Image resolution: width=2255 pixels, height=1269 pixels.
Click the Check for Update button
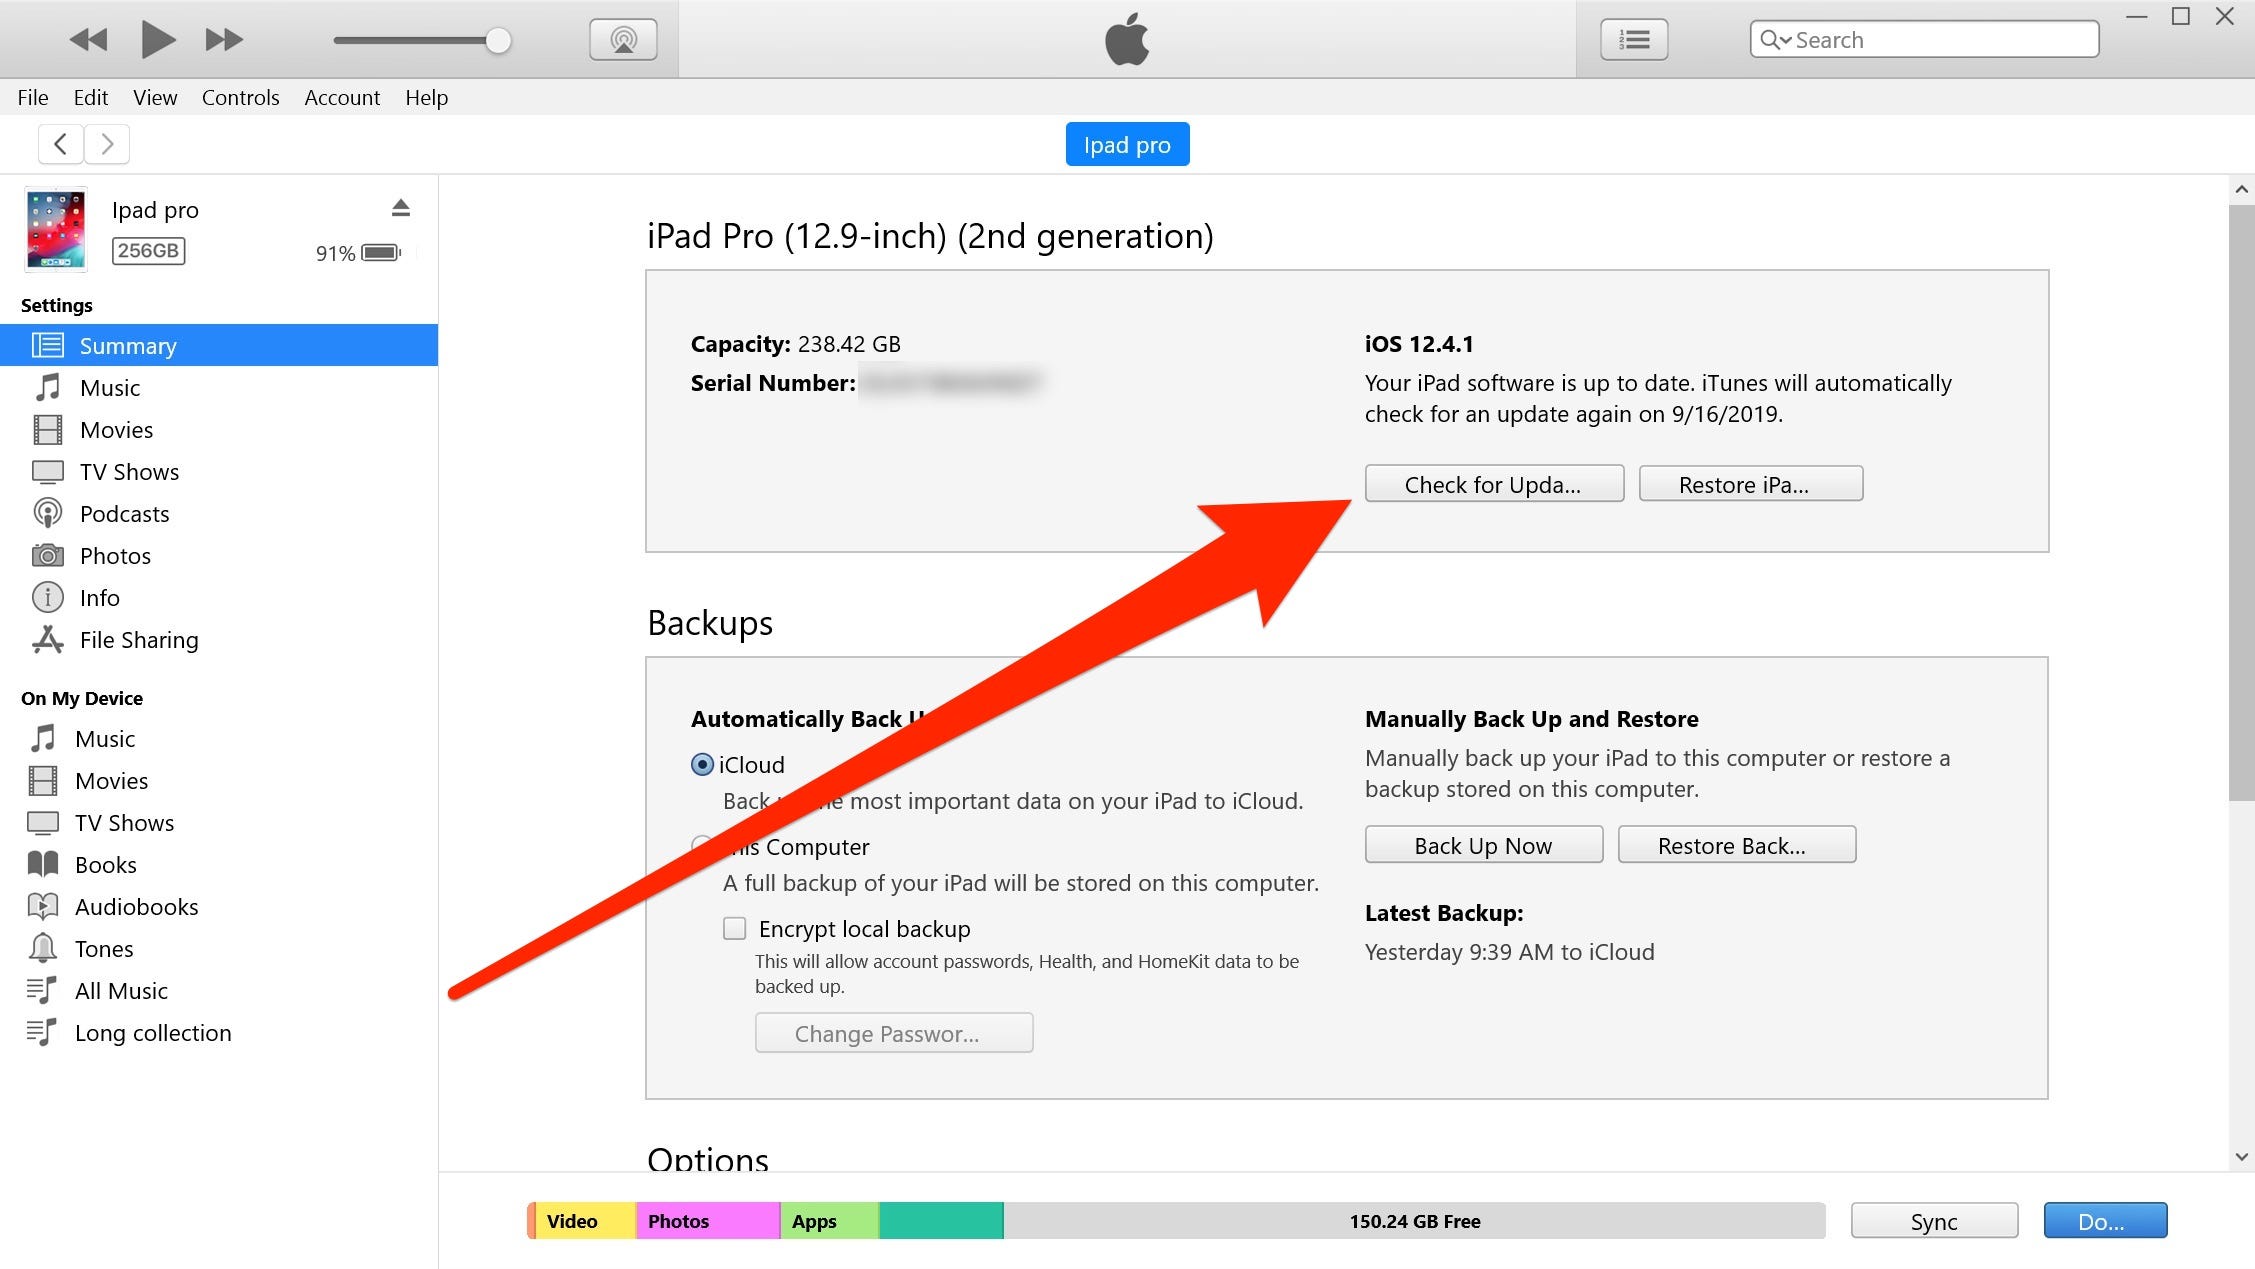[1494, 484]
